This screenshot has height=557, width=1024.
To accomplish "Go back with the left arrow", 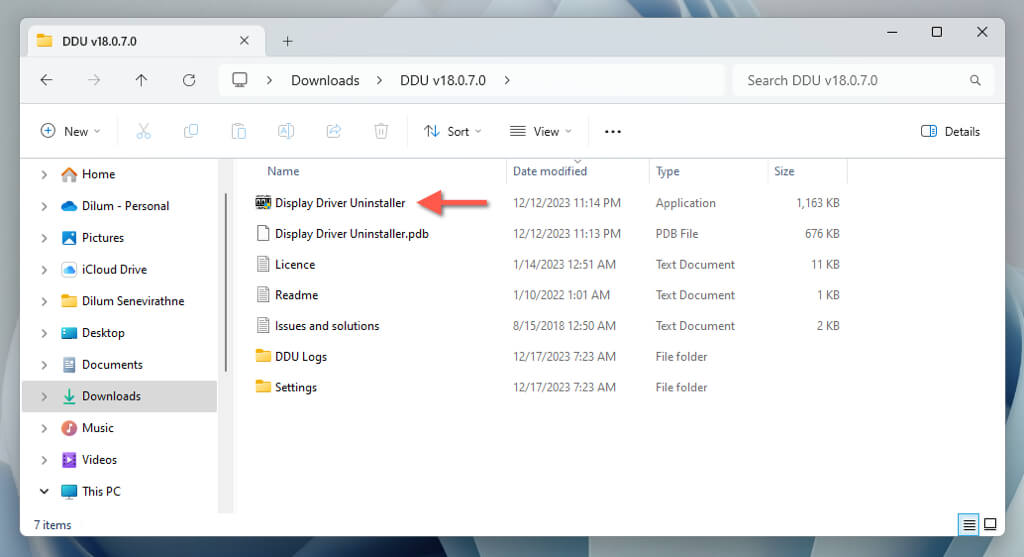I will tap(46, 80).
